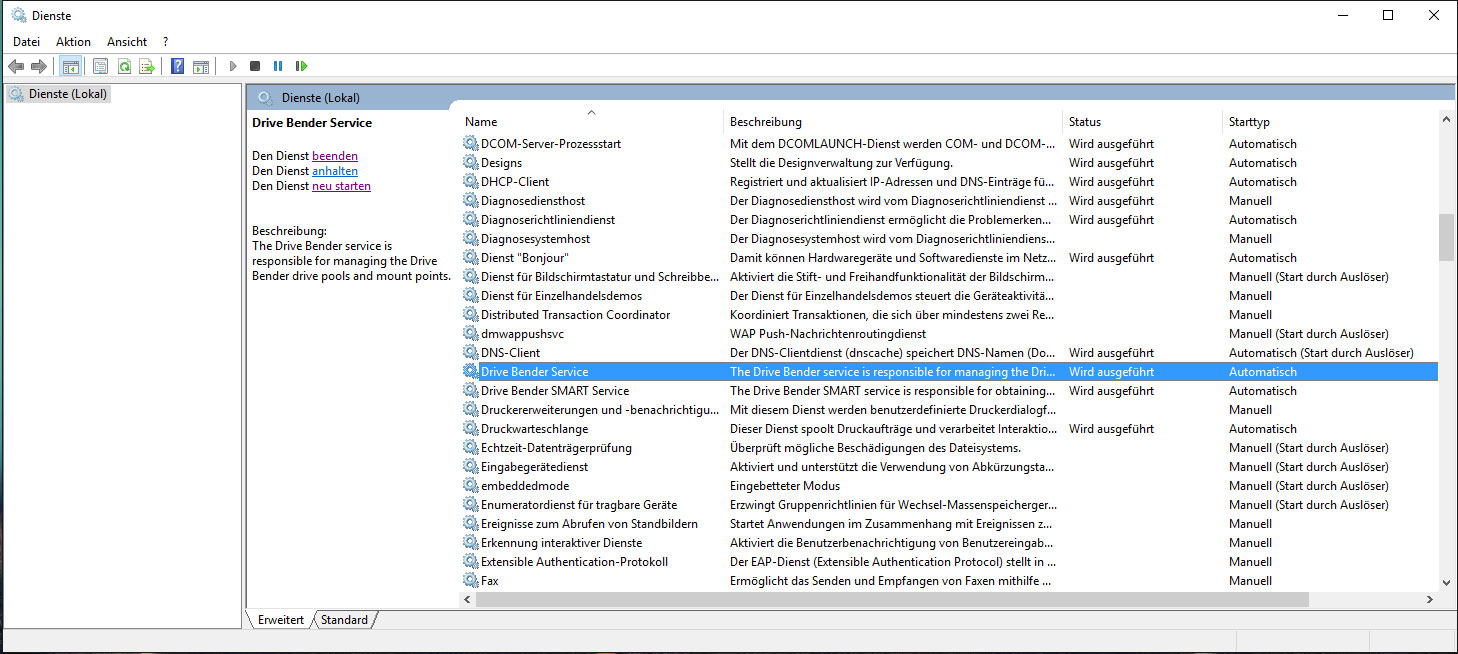
Task: Click gear icon beside the Fax service
Action: tap(471, 580)
